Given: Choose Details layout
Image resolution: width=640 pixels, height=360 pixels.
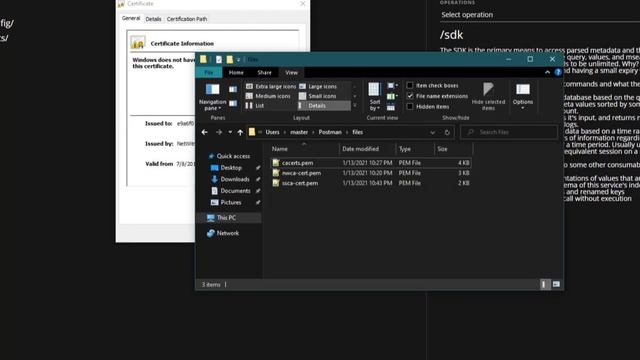Looking at the screenshot, I should 324,106.
